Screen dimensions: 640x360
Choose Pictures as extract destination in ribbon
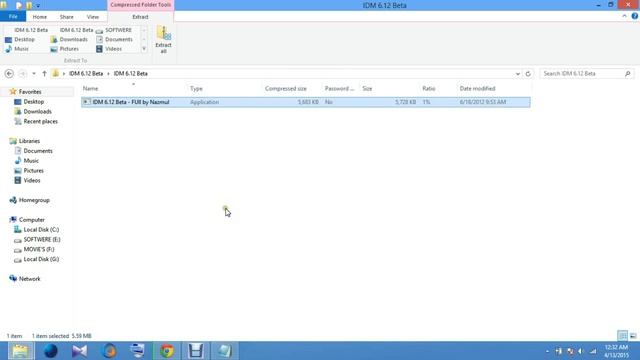64,49
